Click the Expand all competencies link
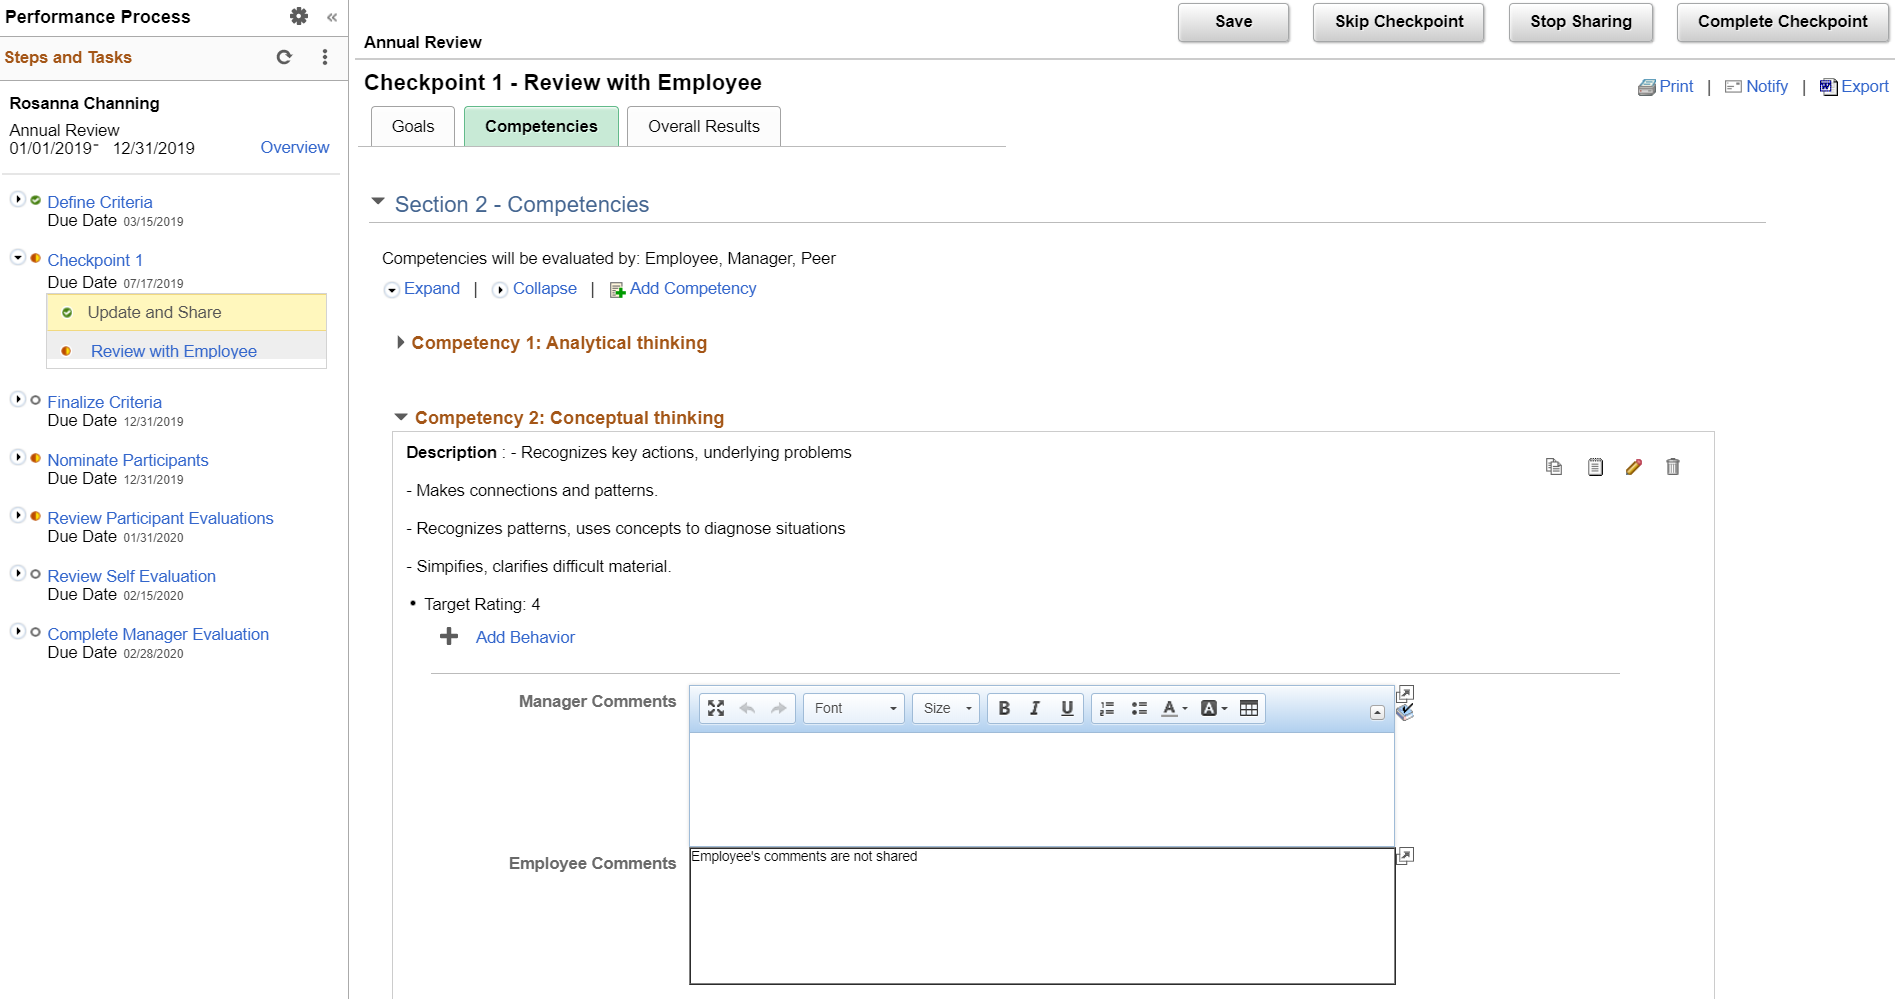 click(432, 288)
